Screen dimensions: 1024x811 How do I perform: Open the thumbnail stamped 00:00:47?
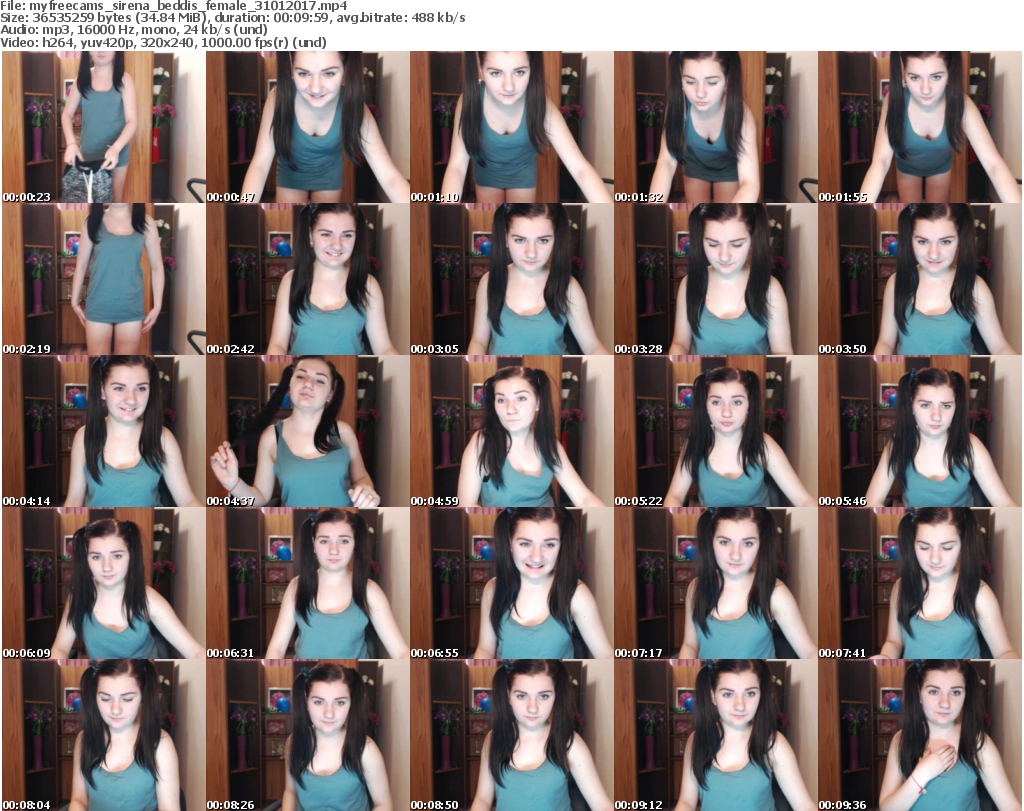[308, 127]
